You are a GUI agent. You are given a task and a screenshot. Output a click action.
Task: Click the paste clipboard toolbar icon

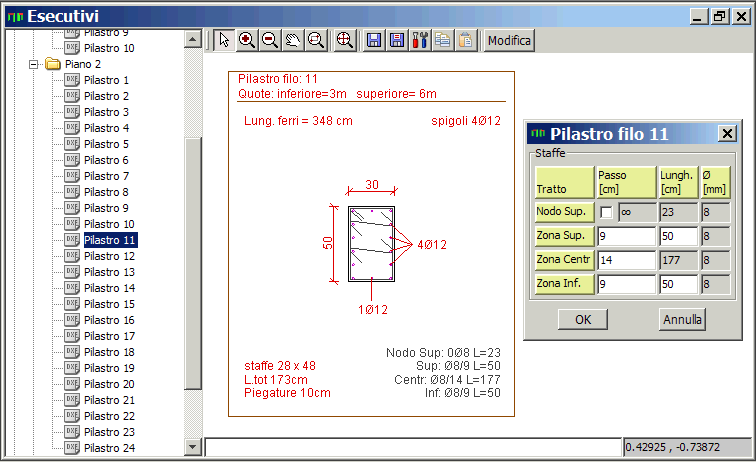pyautogui.click(x=466, y=40)
